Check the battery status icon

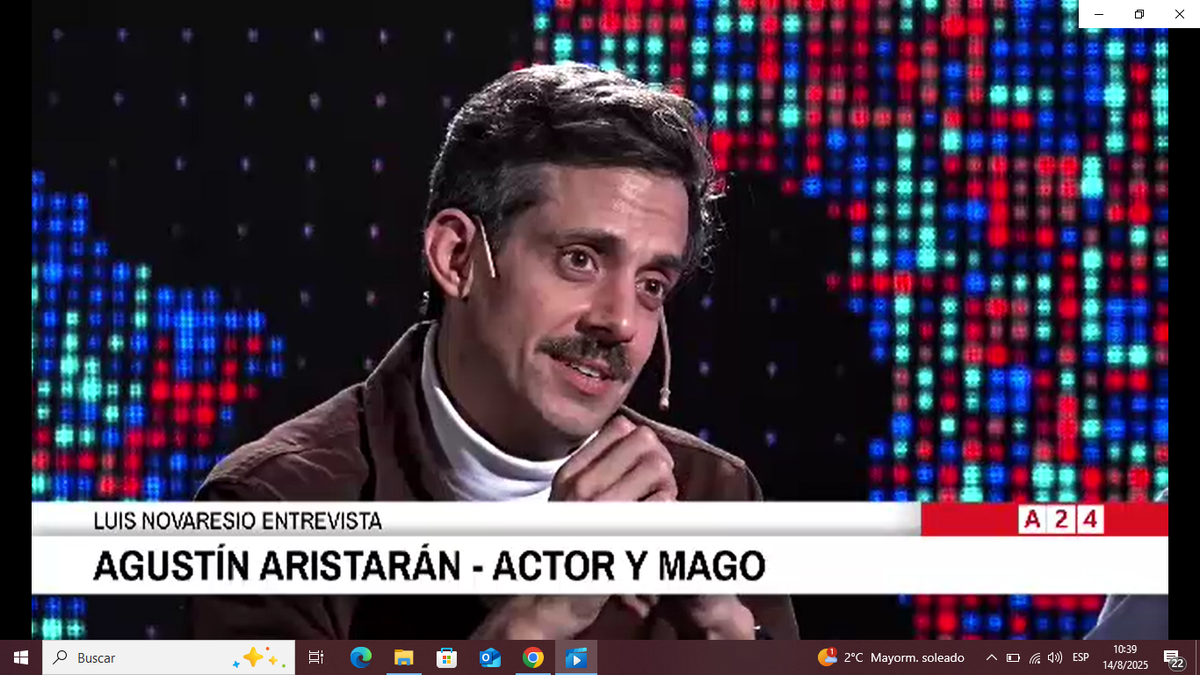1013,657
